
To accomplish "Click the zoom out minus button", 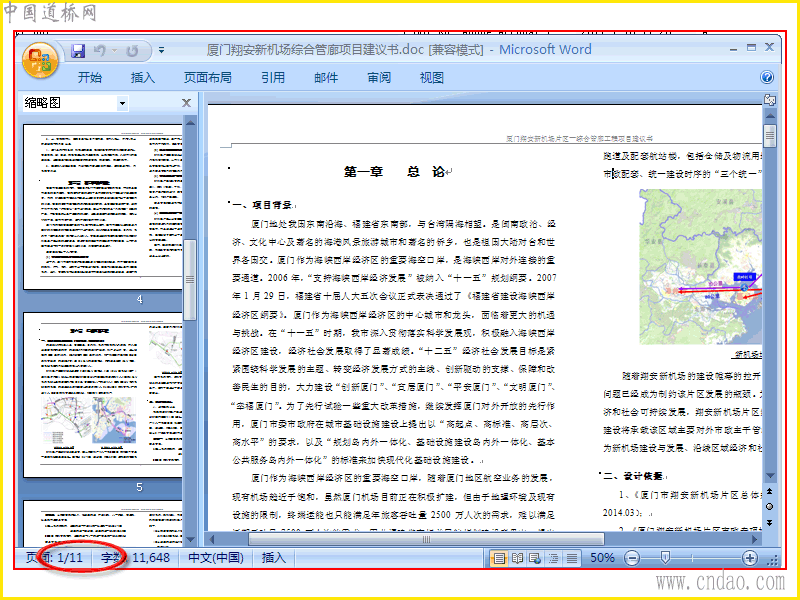I will pyautogui.click(x=632, y=558).
